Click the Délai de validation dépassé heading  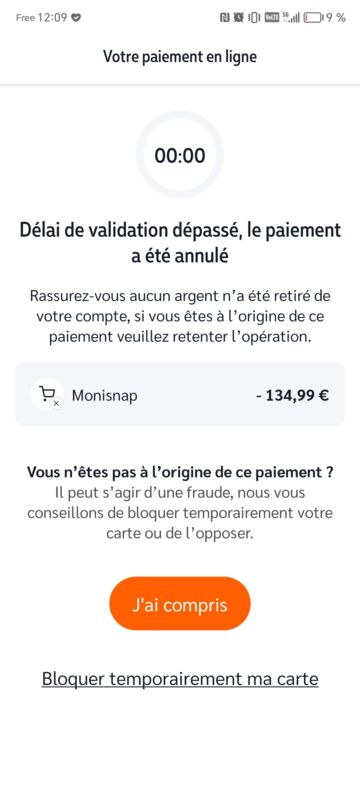click(x=180, y=243)
